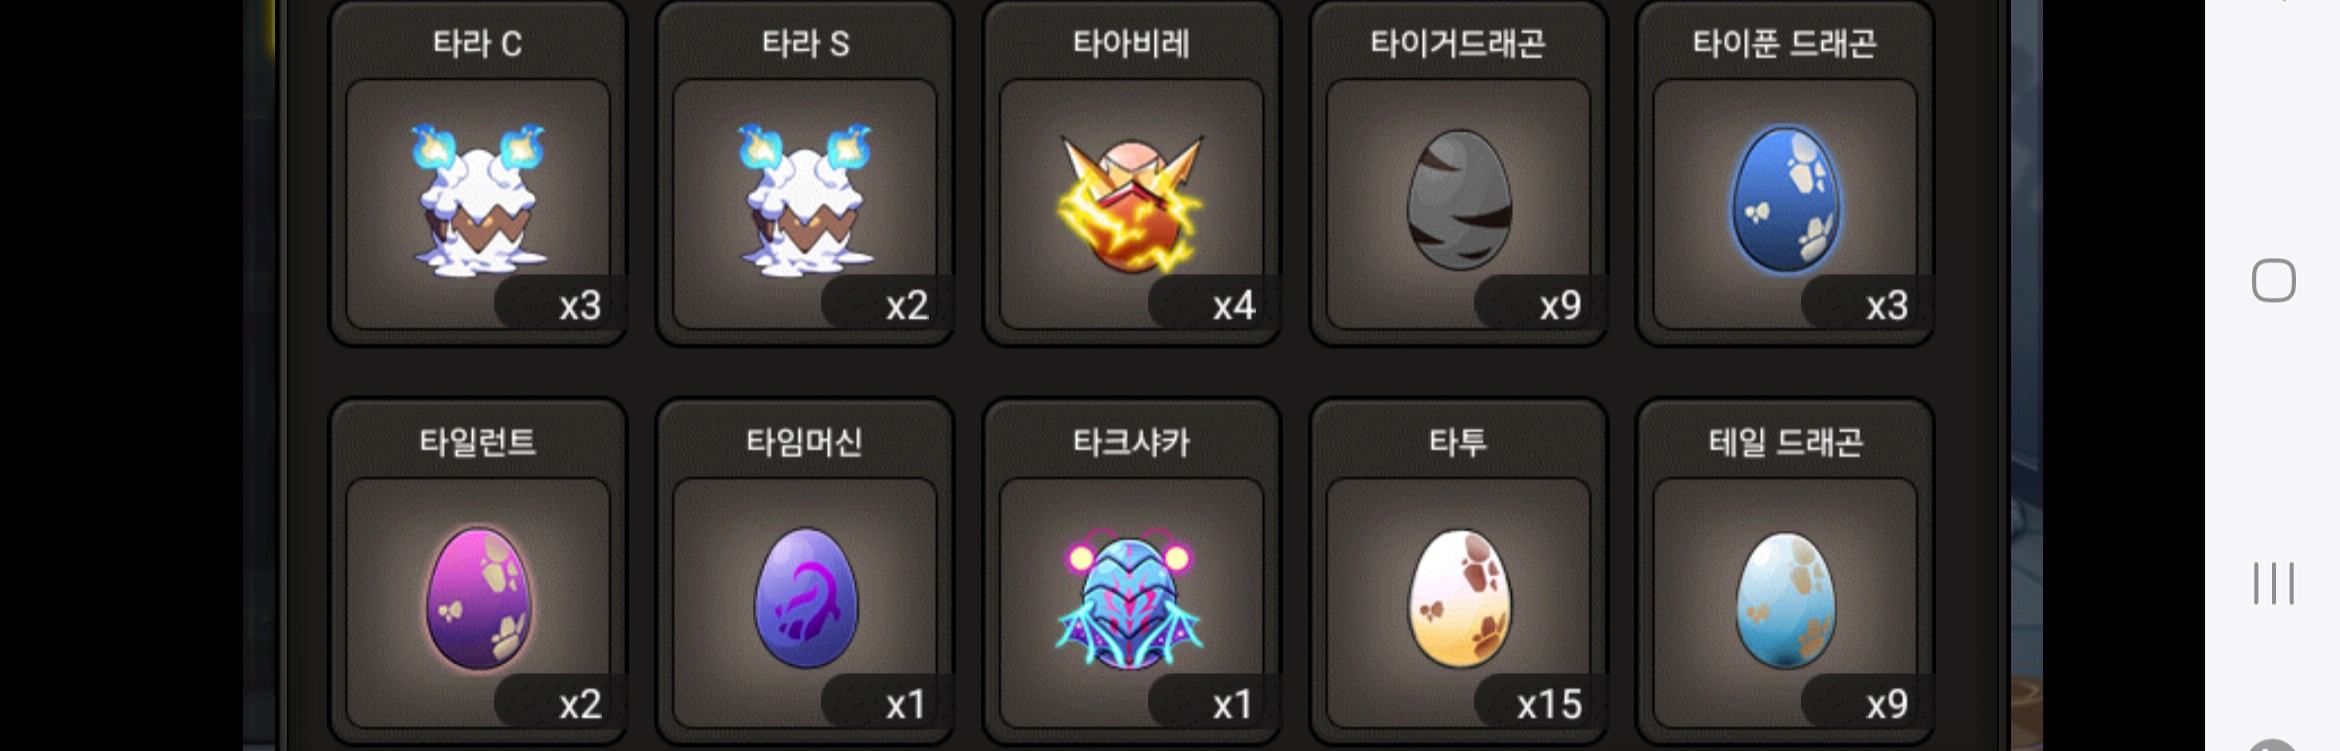This screenshot has height=751, width=2340.
Task: Click the 타임머신 card title text
Action: click(x=805, y=442)
